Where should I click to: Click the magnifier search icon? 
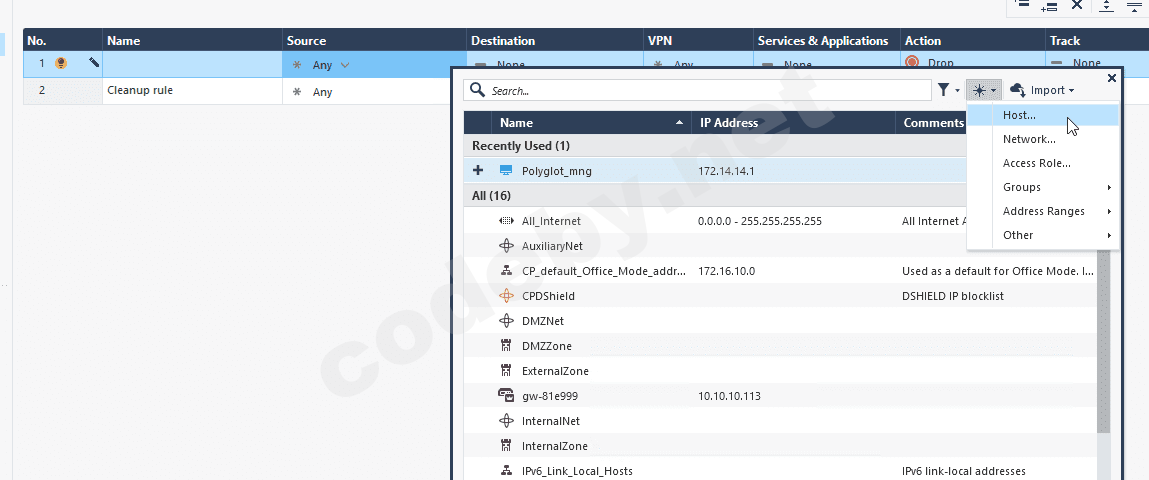coord(478,90)
